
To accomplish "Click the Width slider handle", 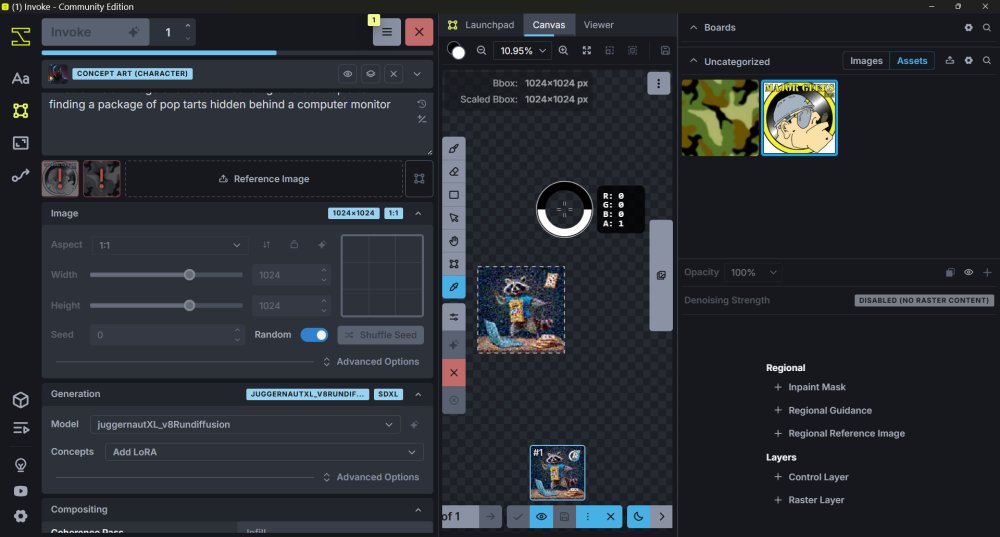I will tap(189, 274).
